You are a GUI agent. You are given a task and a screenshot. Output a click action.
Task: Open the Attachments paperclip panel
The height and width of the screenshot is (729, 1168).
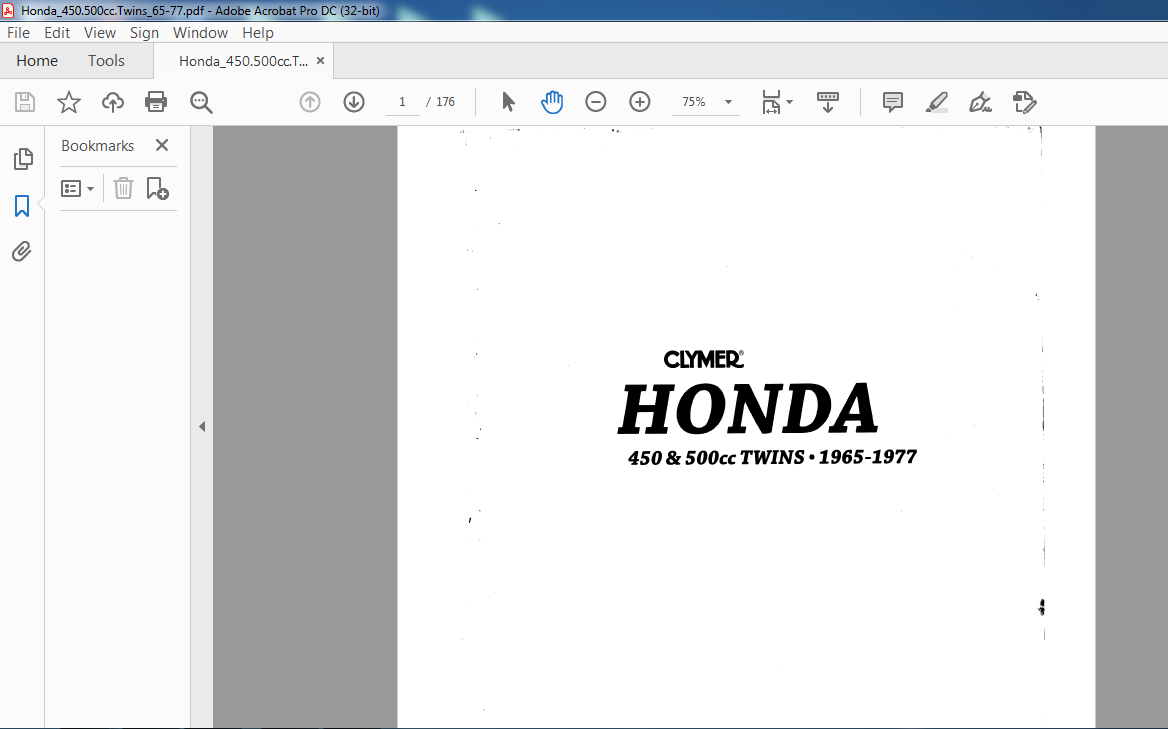(22, 252)
